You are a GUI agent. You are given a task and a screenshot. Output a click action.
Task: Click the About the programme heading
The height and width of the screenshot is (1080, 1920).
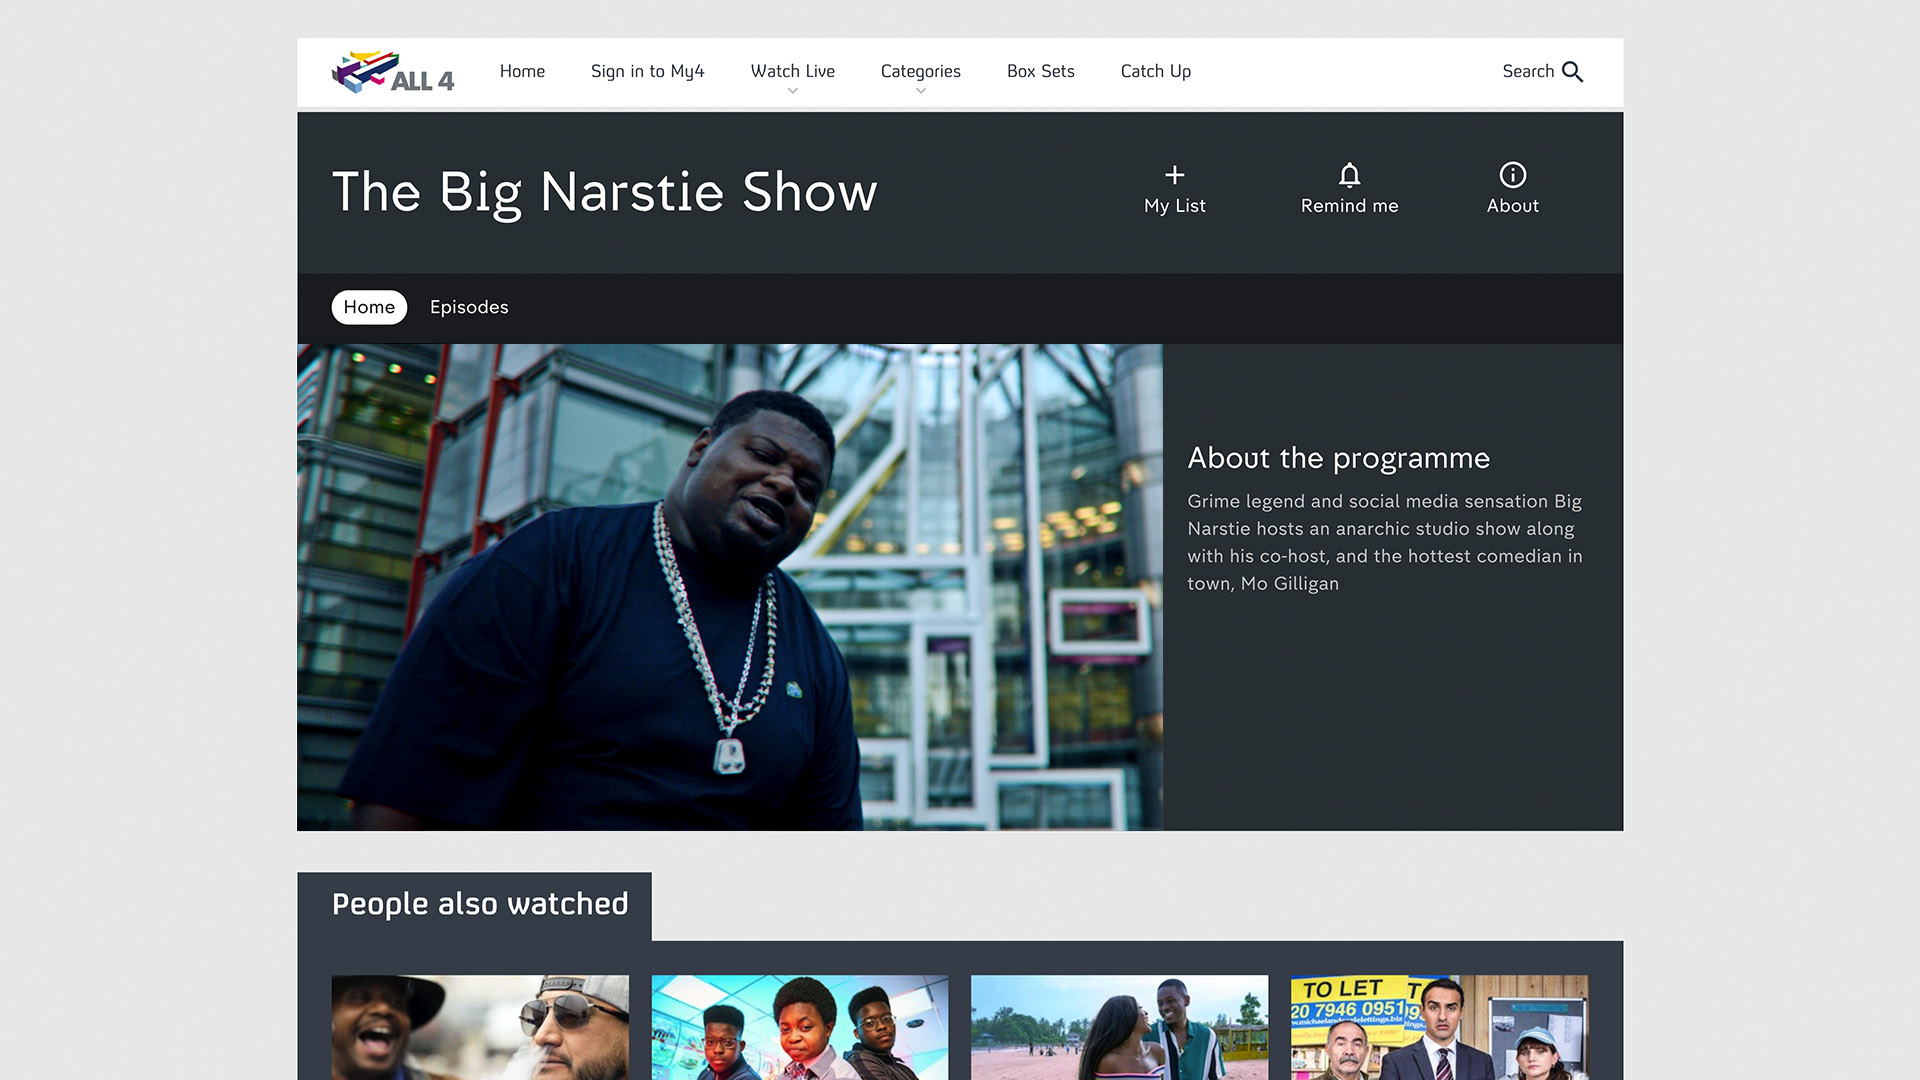1339,458
